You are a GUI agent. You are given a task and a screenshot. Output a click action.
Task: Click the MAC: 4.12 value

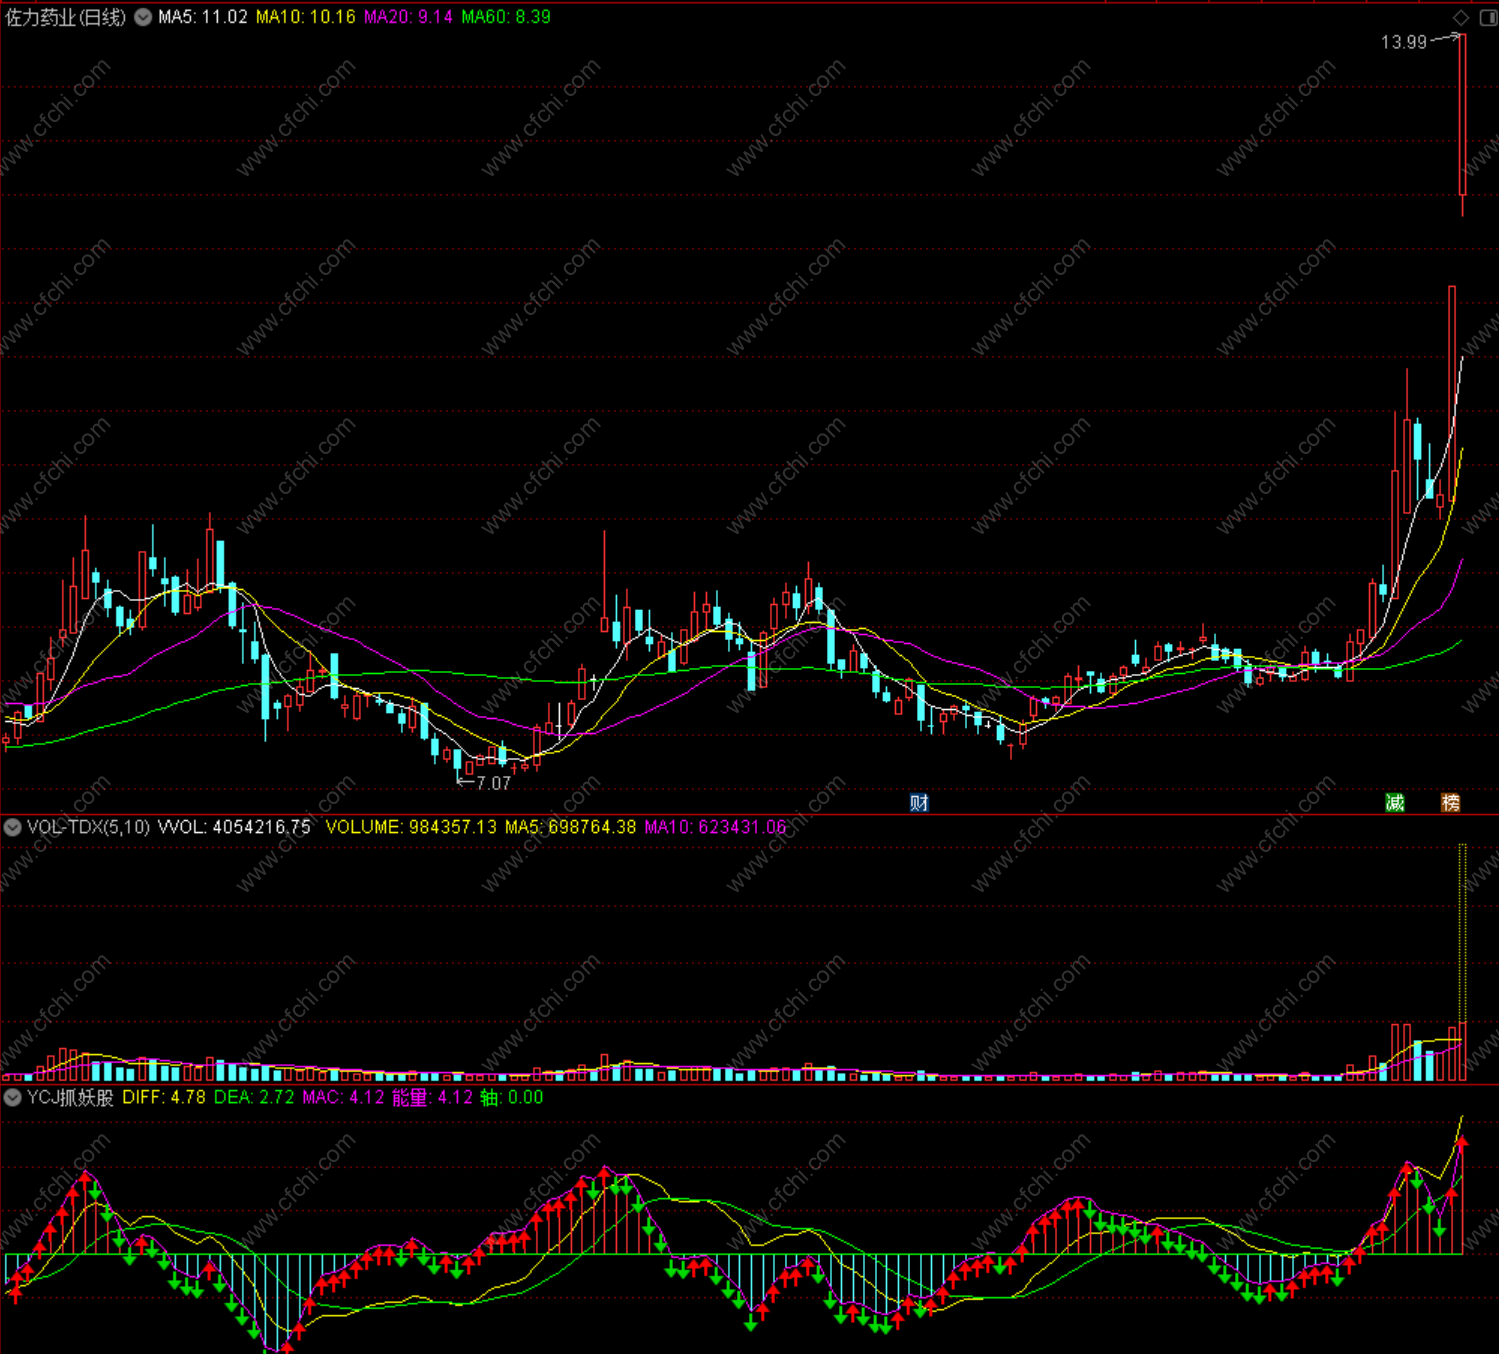pos(343,1097)
